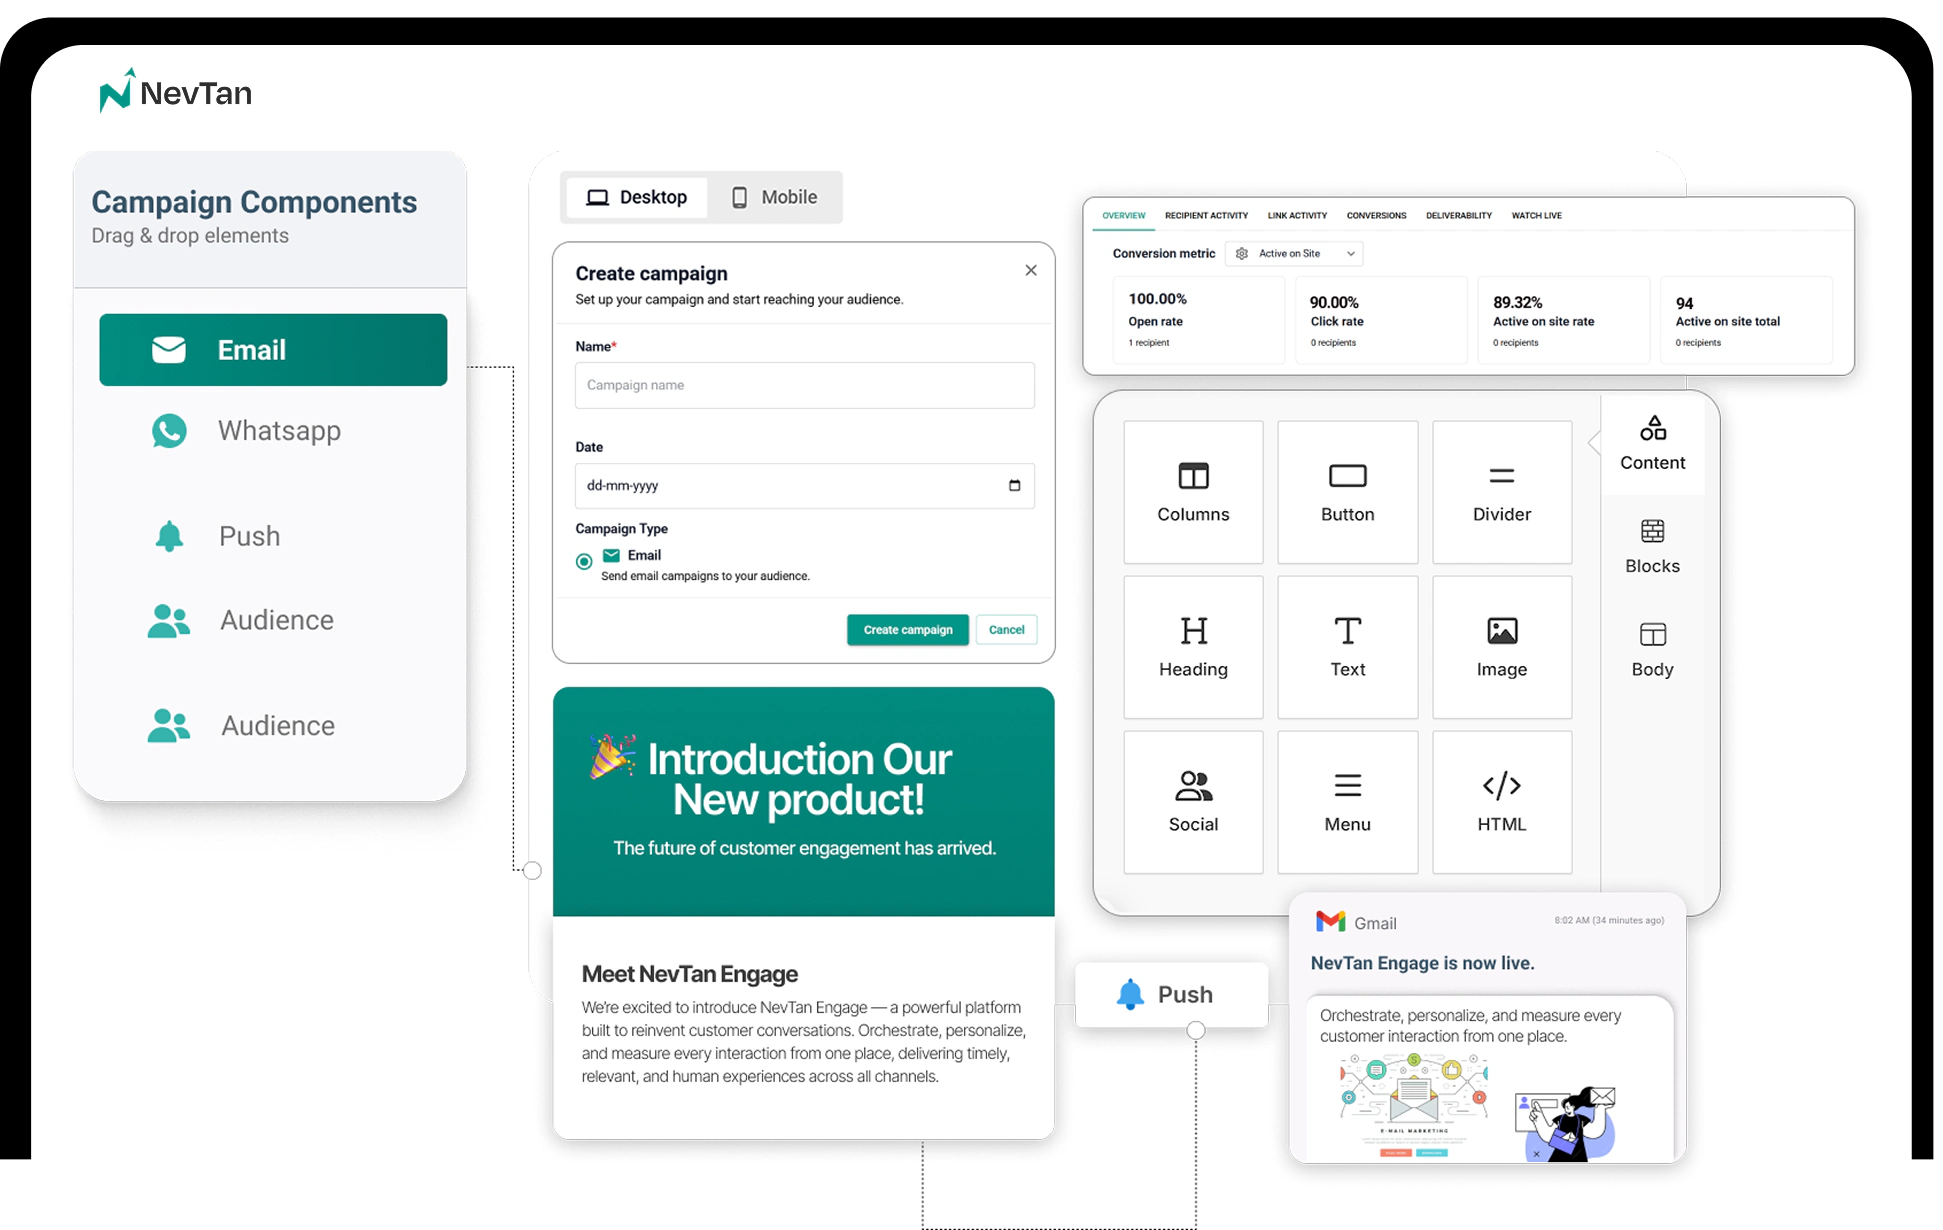Click the 'NevTan Engage is now live.' subject
The width and height of the screenshot is (1943, 1230).
pos(1422,963)
